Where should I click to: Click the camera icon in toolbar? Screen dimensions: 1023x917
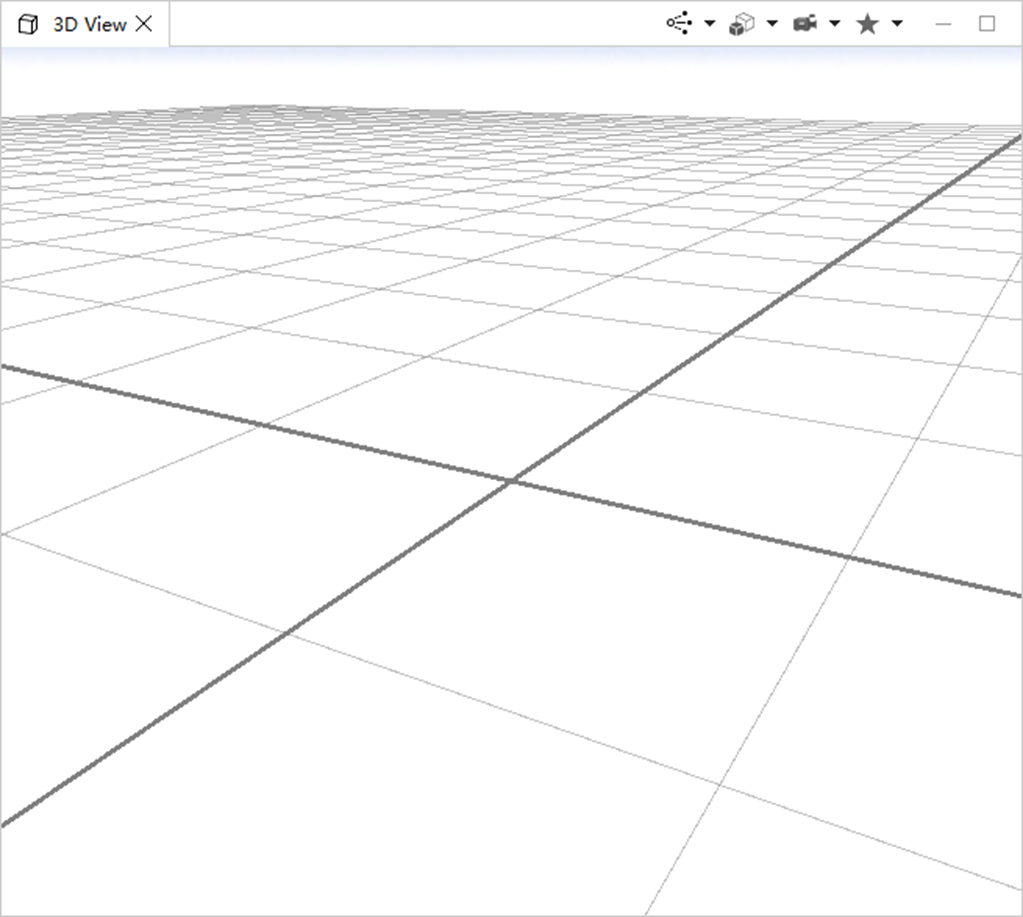[x=805, y=24]
